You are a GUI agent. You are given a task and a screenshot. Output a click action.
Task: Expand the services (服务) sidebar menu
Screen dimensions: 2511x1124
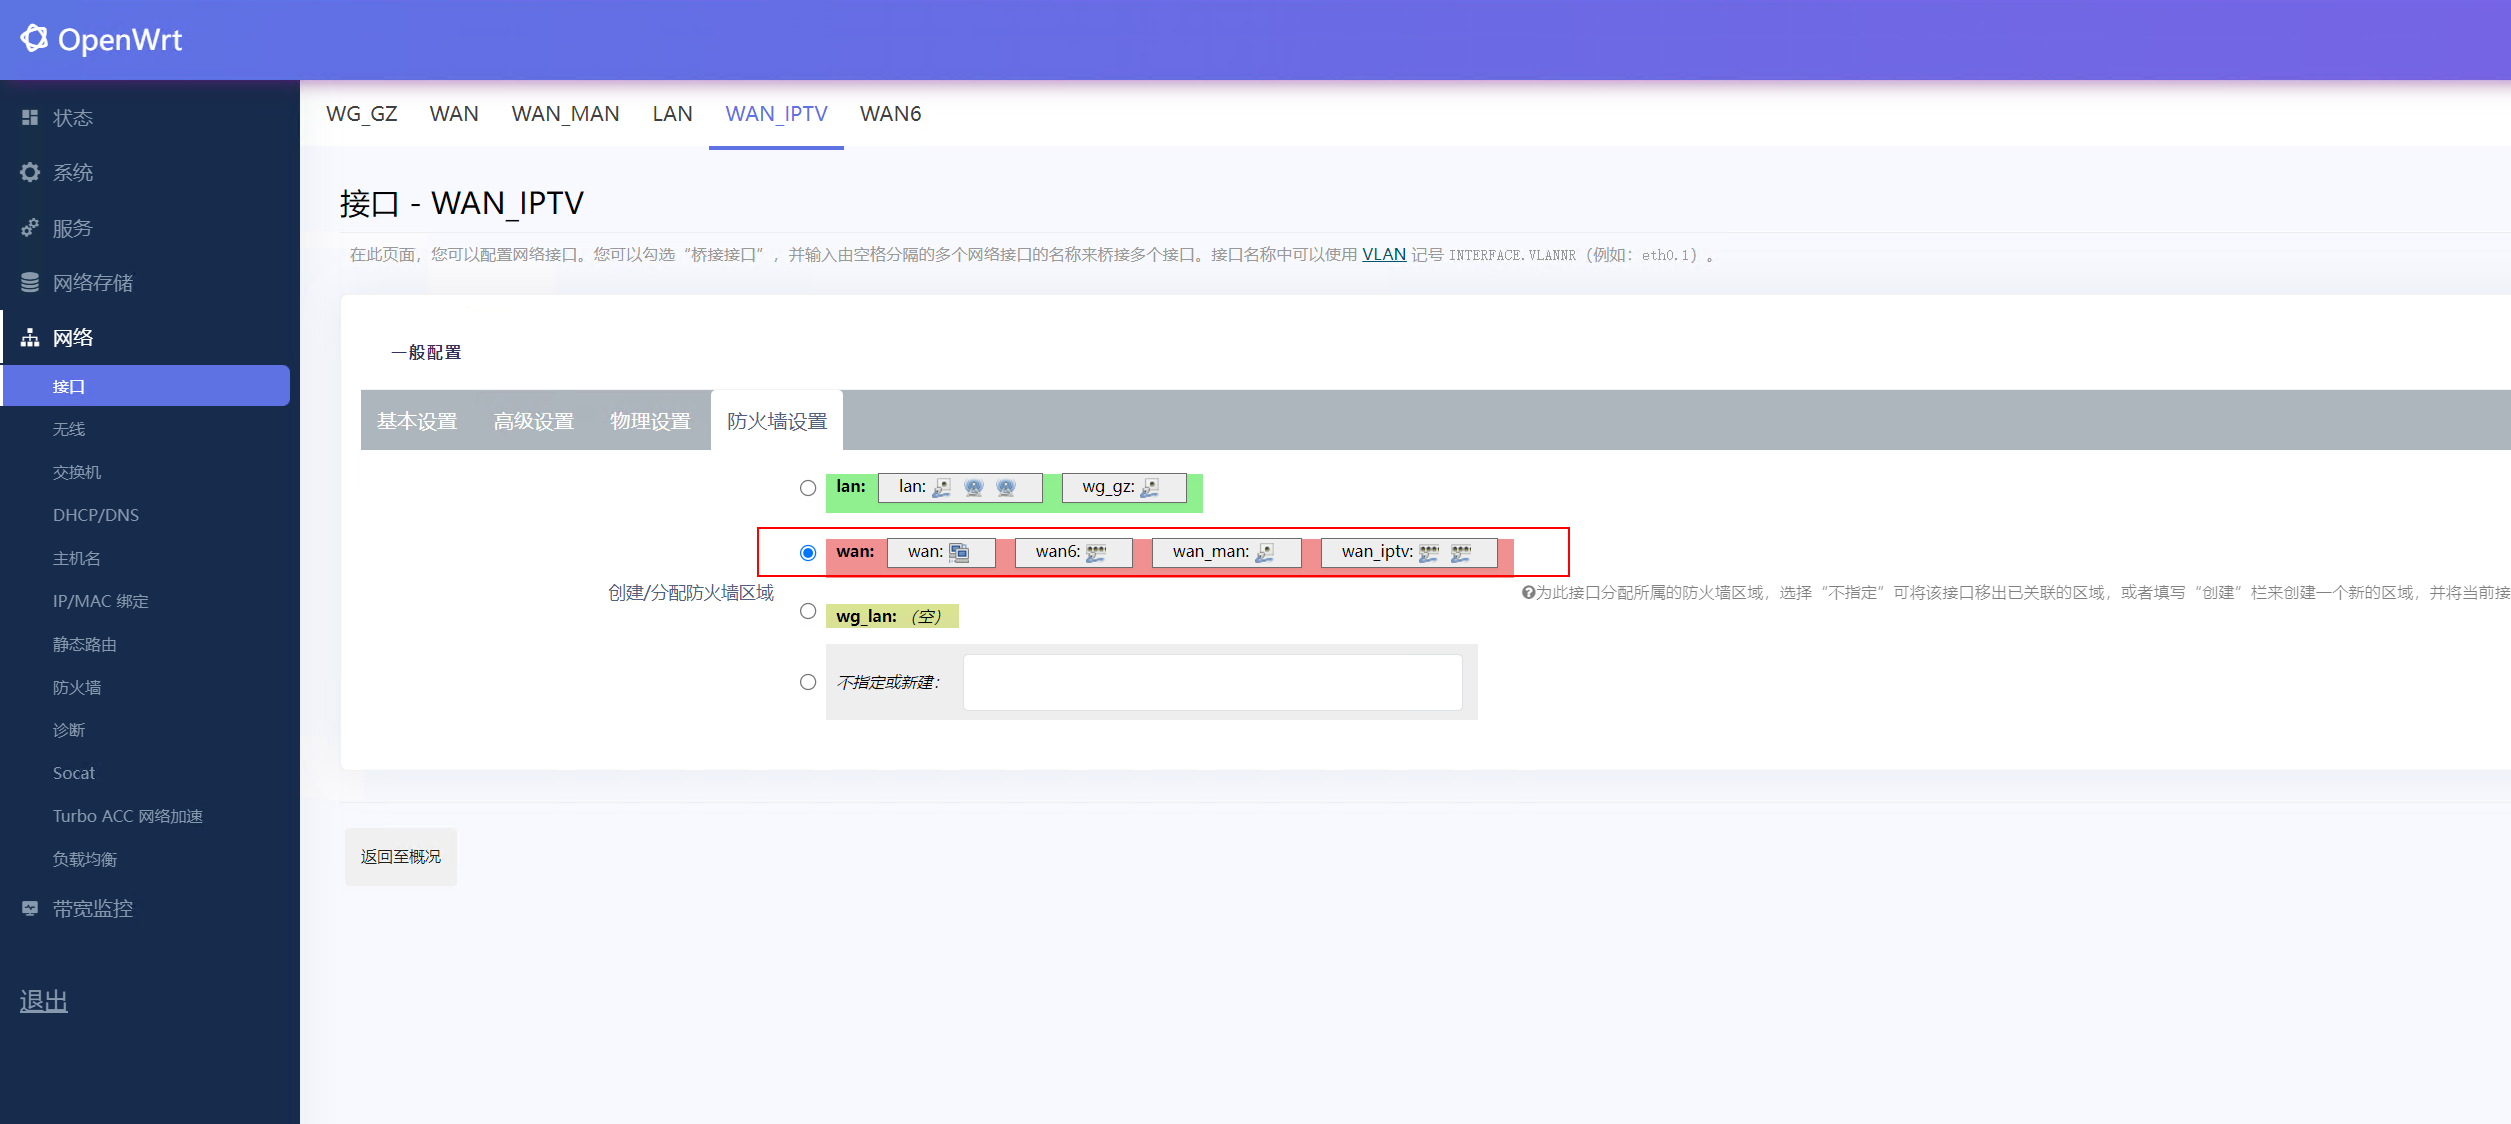click(72, 228)
